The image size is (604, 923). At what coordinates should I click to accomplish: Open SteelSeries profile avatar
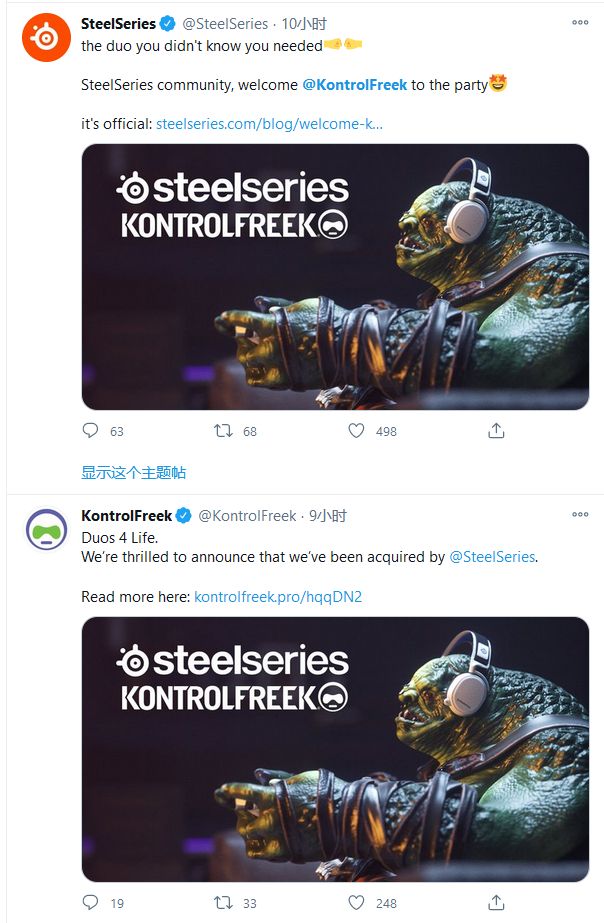(x=46, y=38)
